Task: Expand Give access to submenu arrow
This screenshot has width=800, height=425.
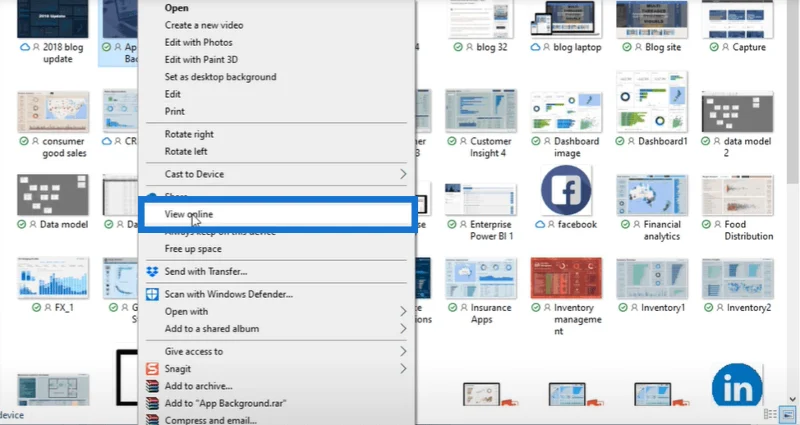Action: click(x=403, y=352)
